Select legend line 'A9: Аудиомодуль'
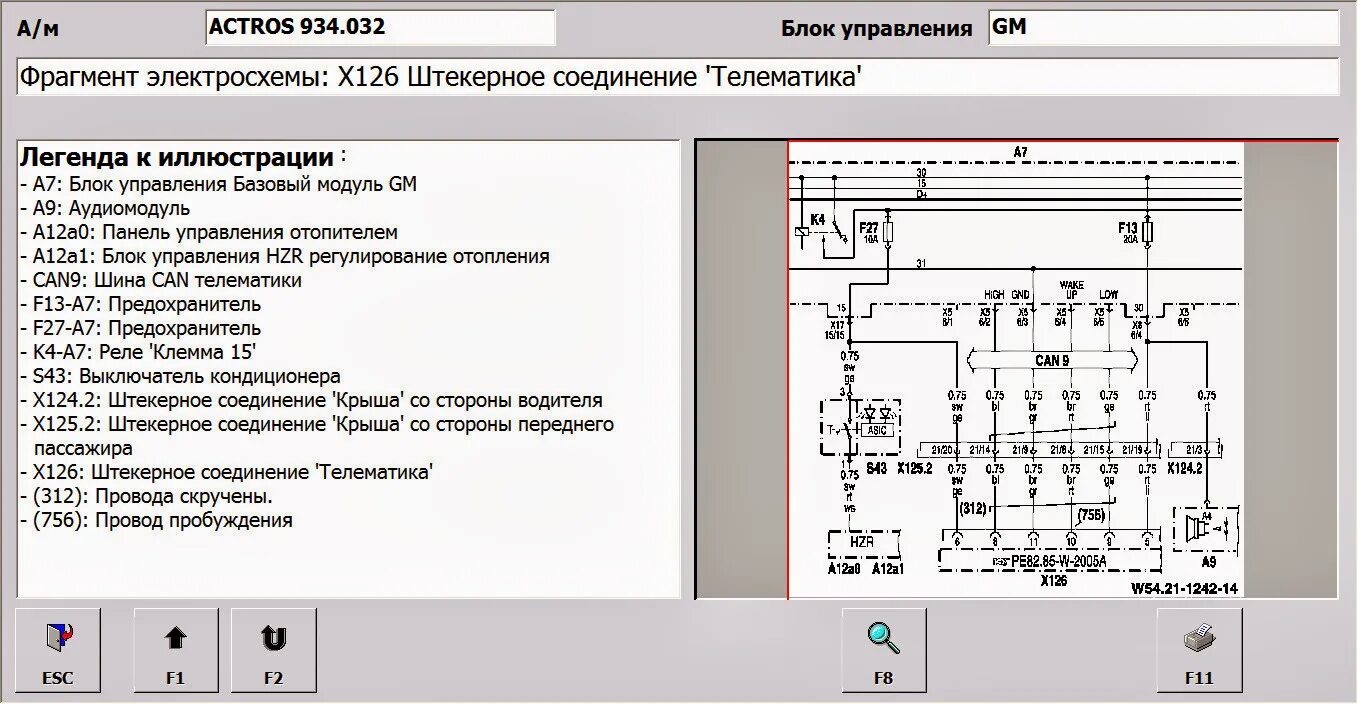The height and width of the screenshot is (704, 1358). click(104, 208)
